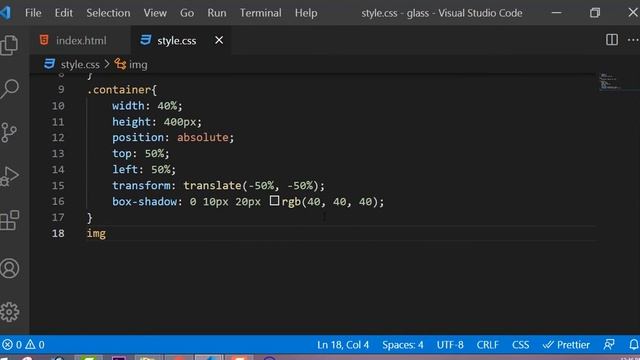The height and width of the screenshot is (360, 640).
Task: Click the img breadcrumb symbol
Action: point(131,64)
